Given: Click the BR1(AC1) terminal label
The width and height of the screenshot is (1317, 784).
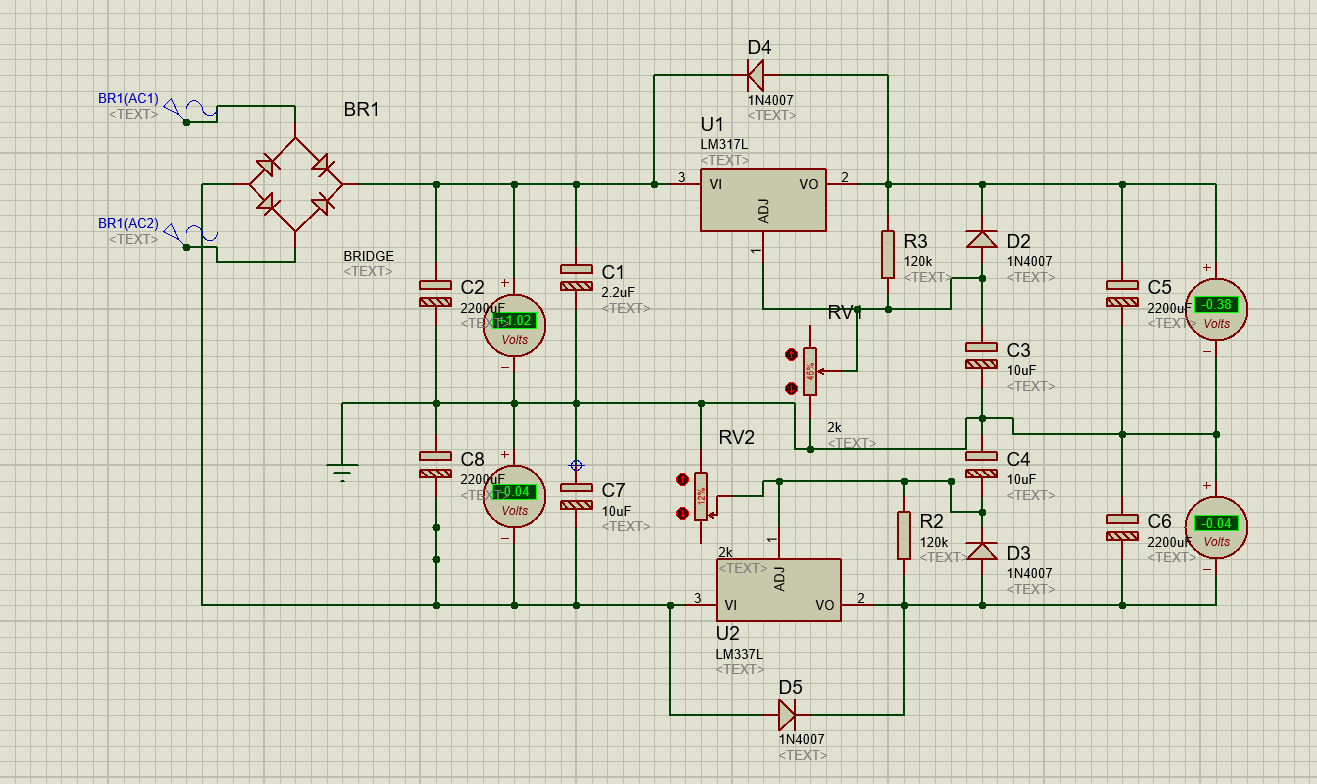Looking at the screenshot, I should (x=128, y=98).
